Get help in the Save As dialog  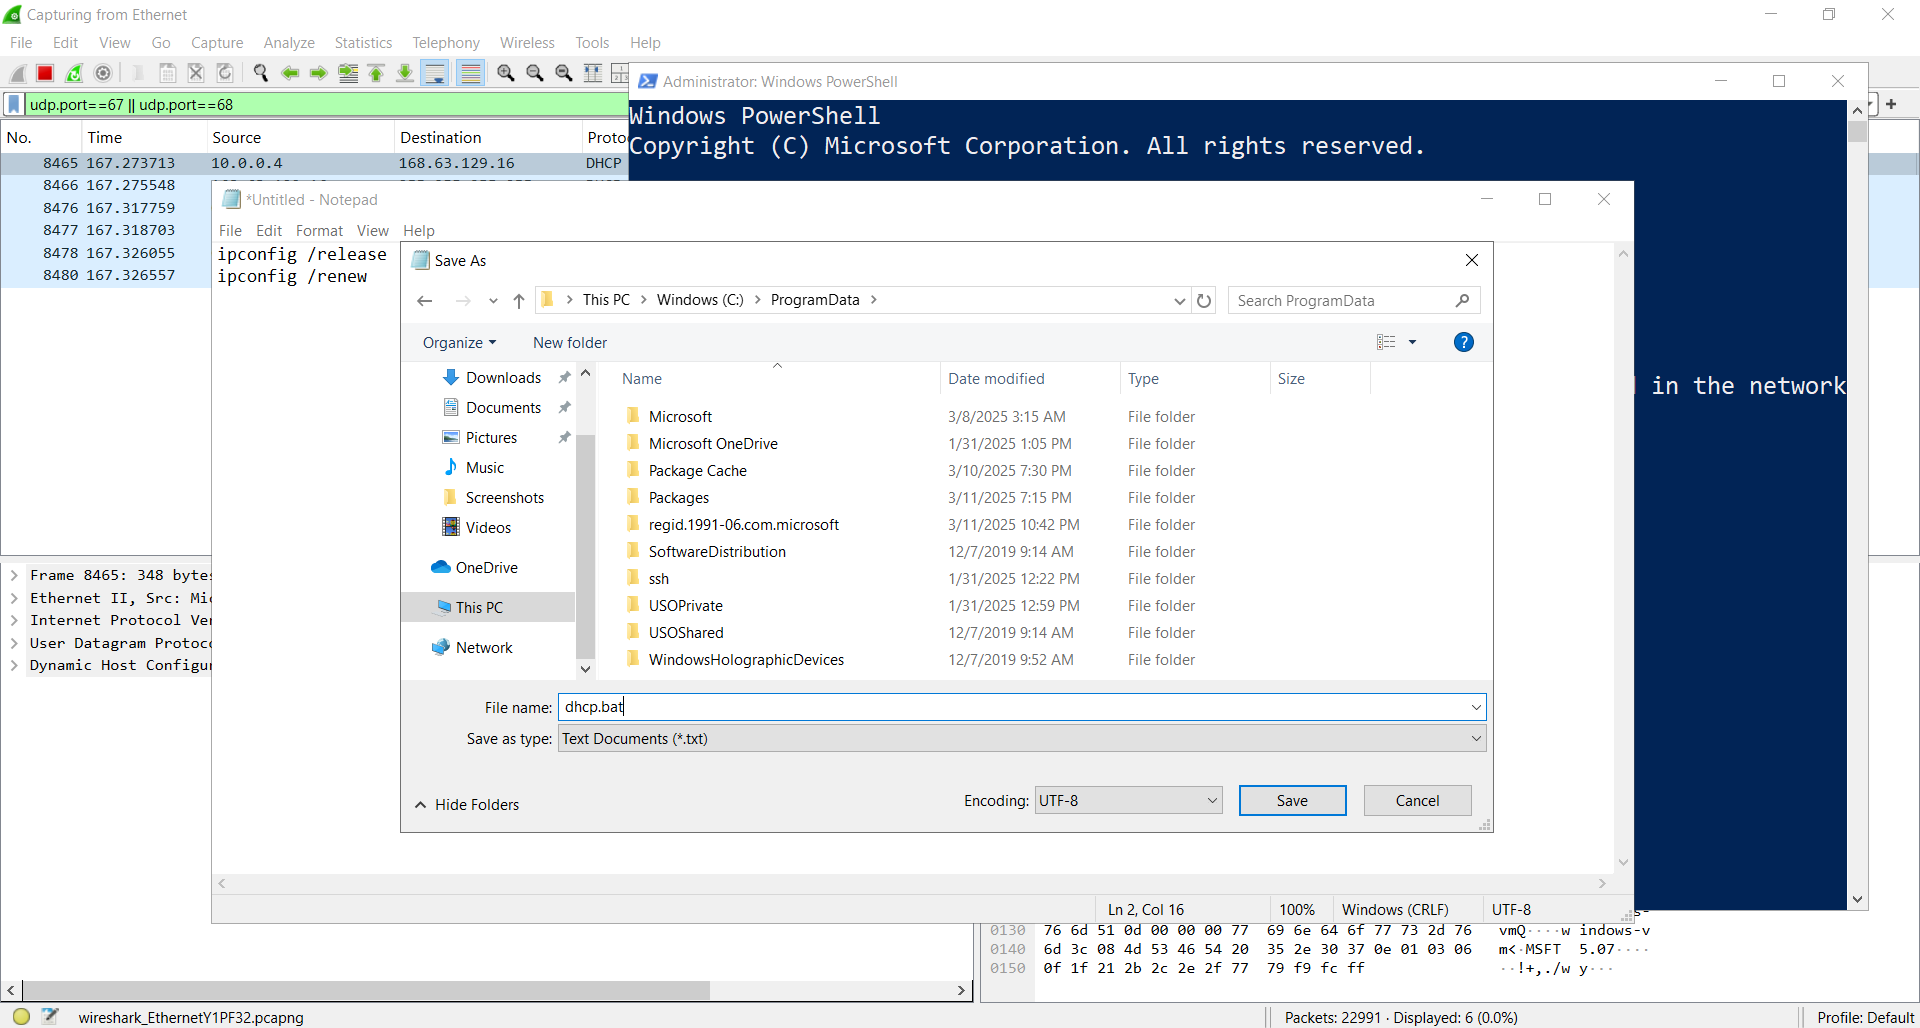(x=1463, y=342)
